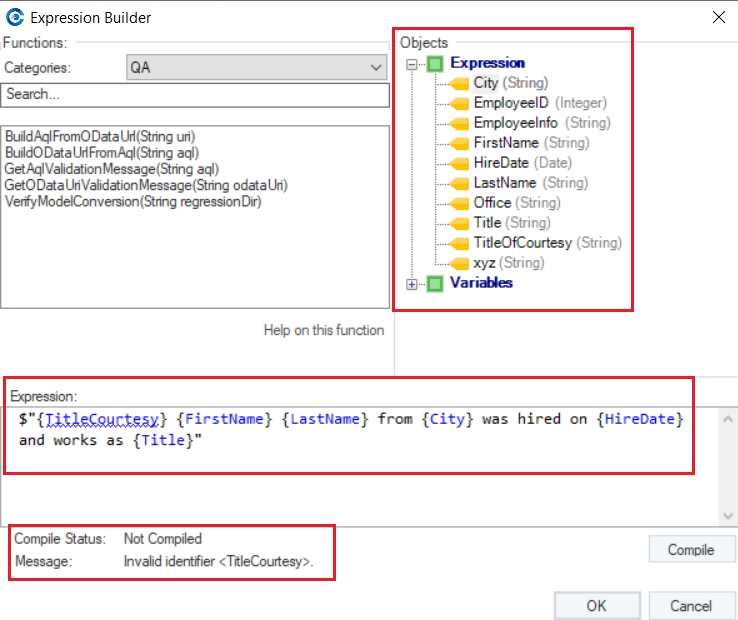Viewport: 738px width, 620px height.
Task: Click expression editor scrollbar down arrow
Action: point(728,516)
